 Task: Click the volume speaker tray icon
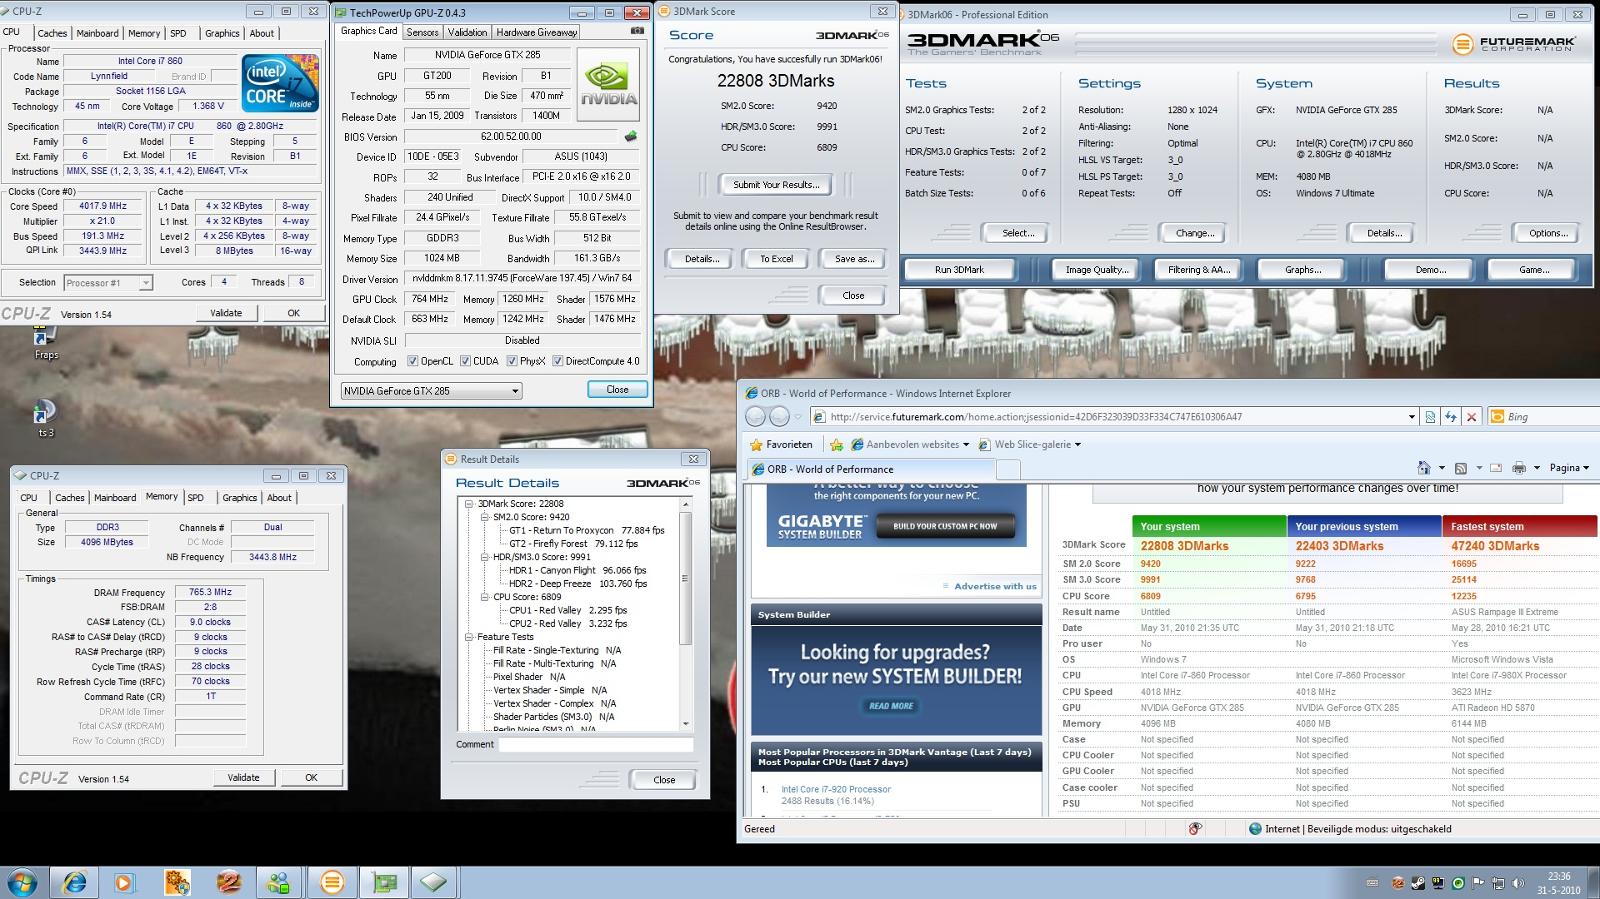(x=1517, y=883)
